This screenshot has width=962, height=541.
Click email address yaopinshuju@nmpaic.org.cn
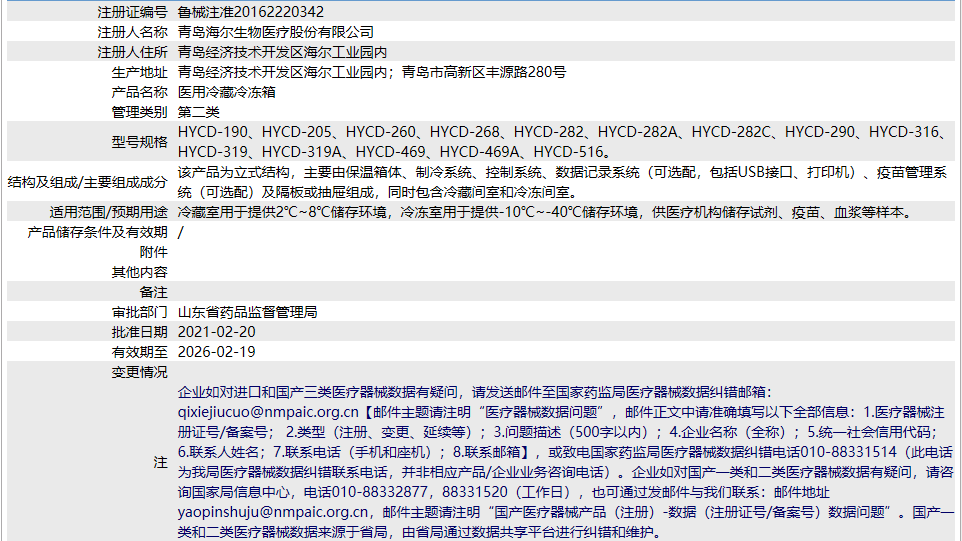click(x=273, y=512)
